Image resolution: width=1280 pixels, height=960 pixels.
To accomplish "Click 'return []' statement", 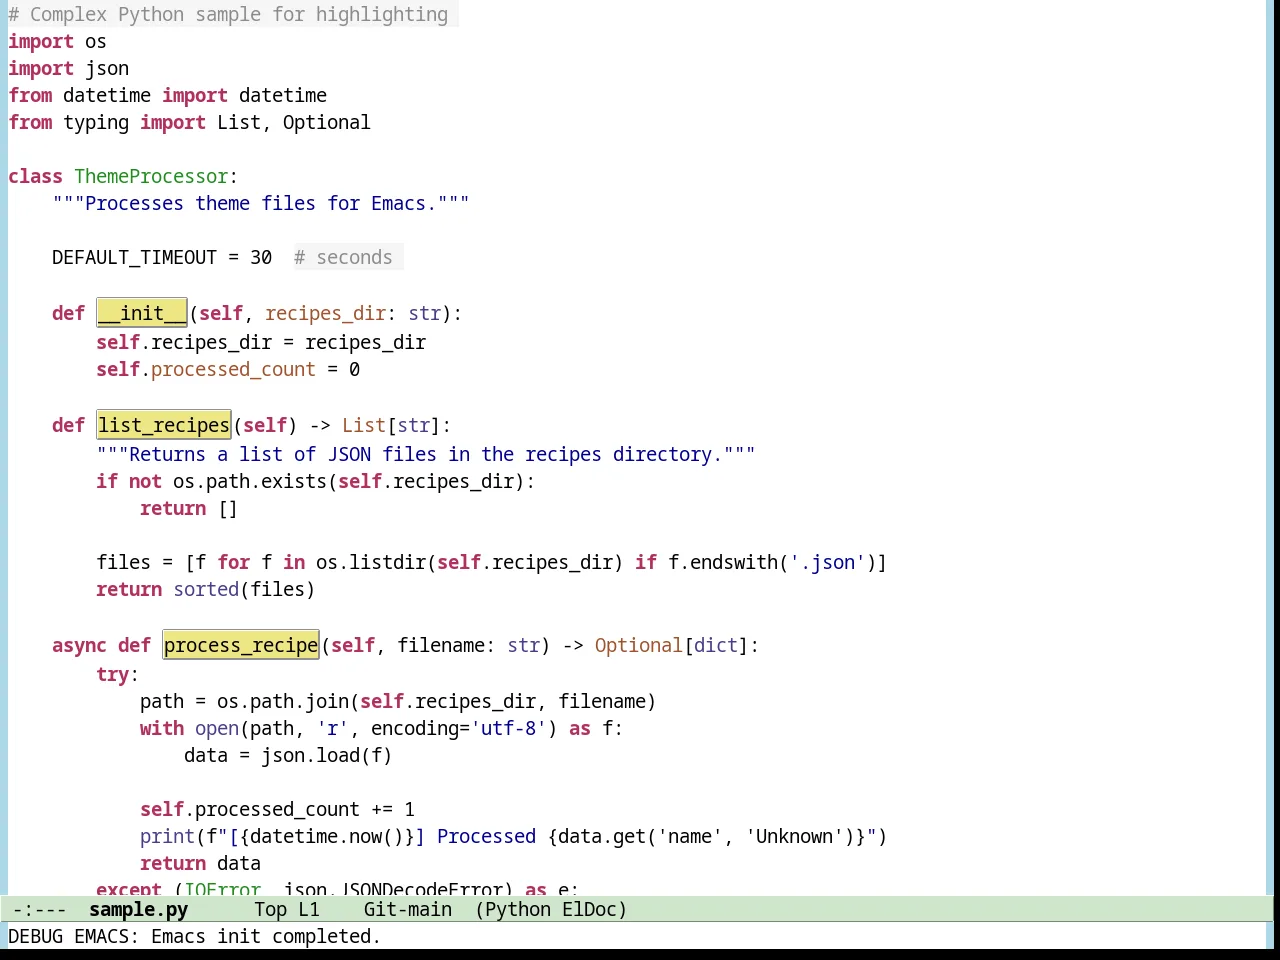I will [189, 508].
